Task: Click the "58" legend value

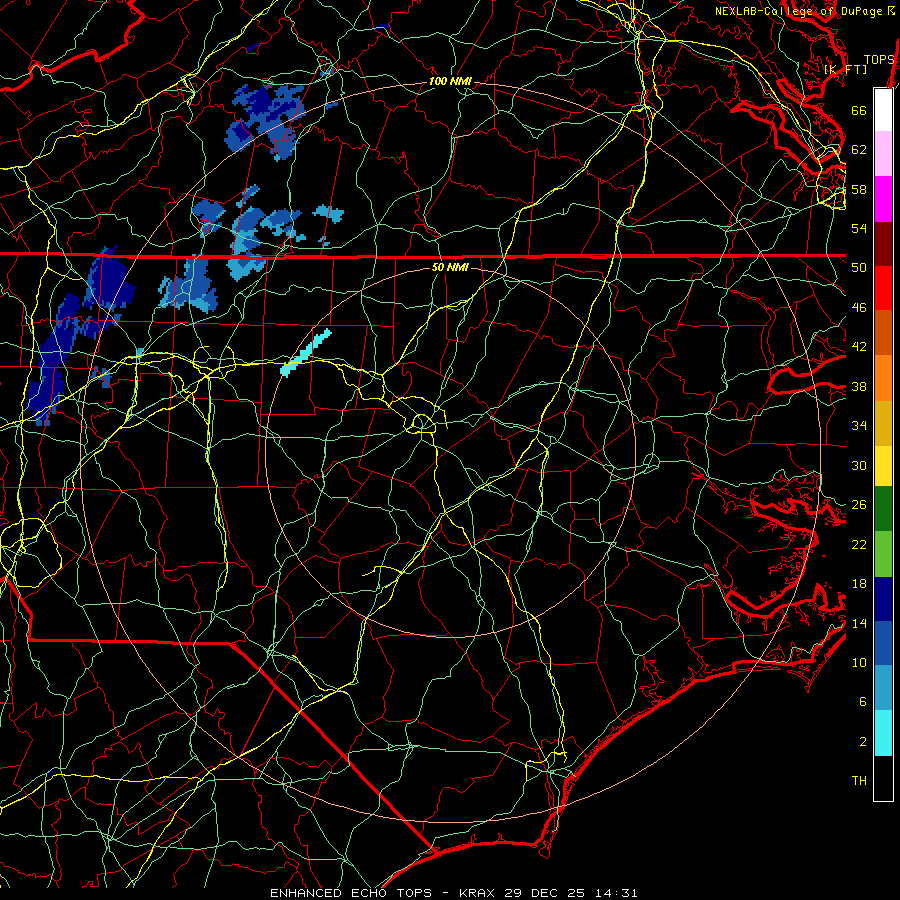Action: (859, 189)
